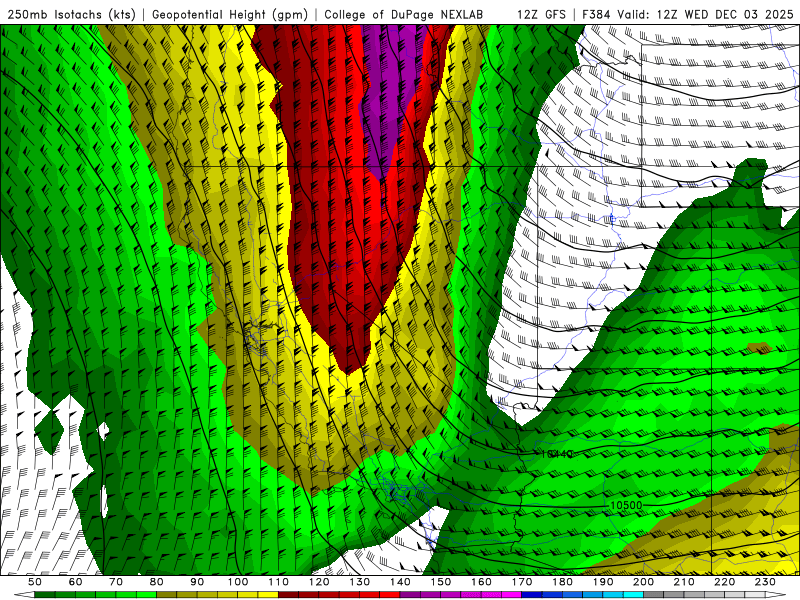Click the 150 value on the color scale
Viewport: 800px width, 600px height.
click(441, 582)
